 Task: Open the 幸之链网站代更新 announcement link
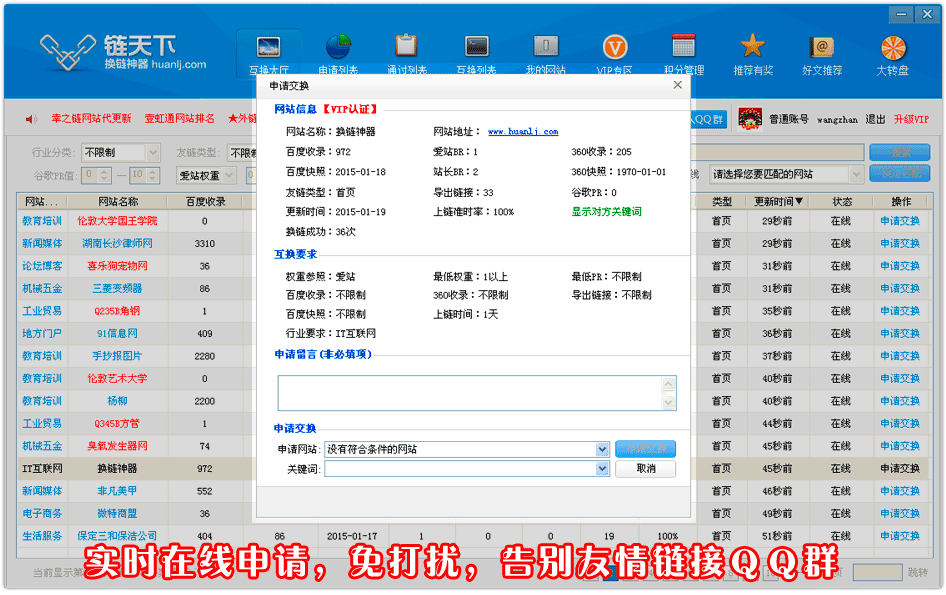91,119
